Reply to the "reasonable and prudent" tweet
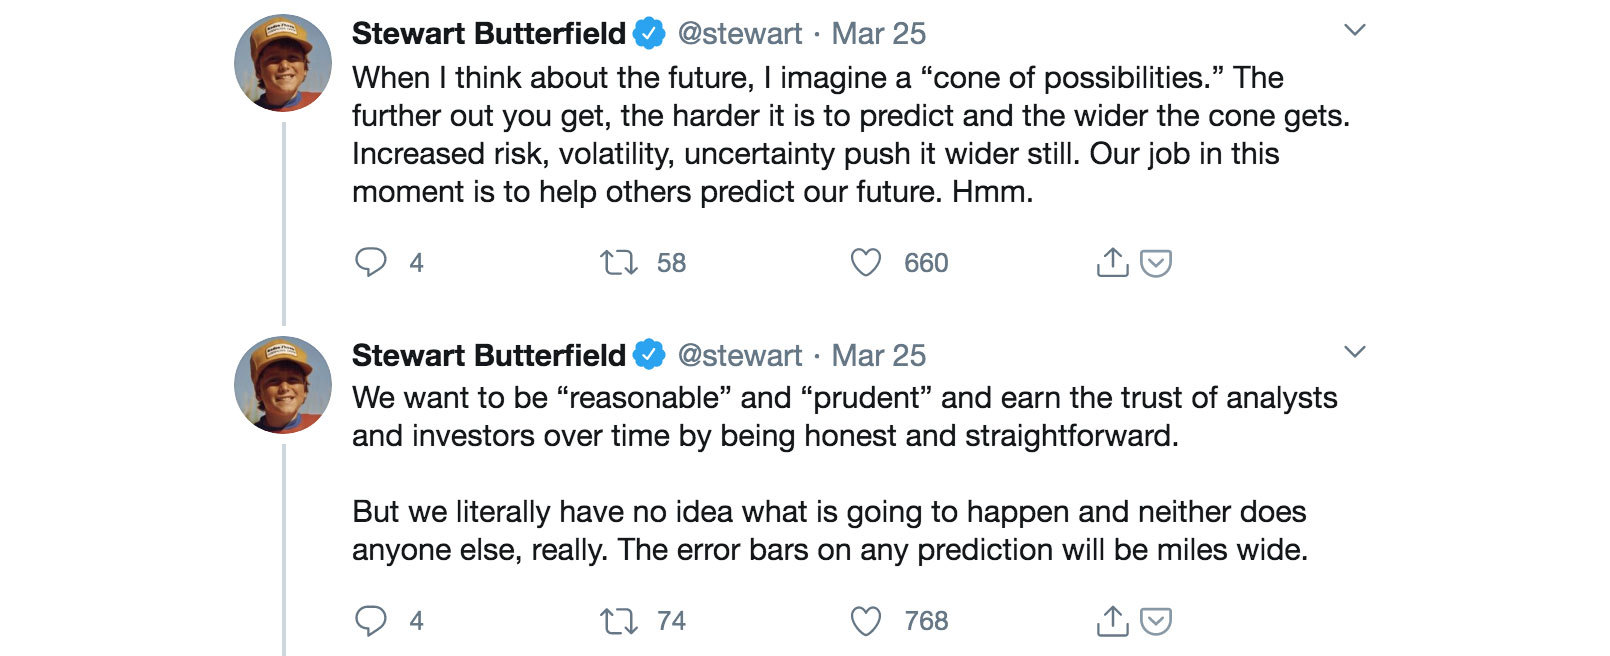This screenshot has width=1610, height=656. tap(371, 621)
